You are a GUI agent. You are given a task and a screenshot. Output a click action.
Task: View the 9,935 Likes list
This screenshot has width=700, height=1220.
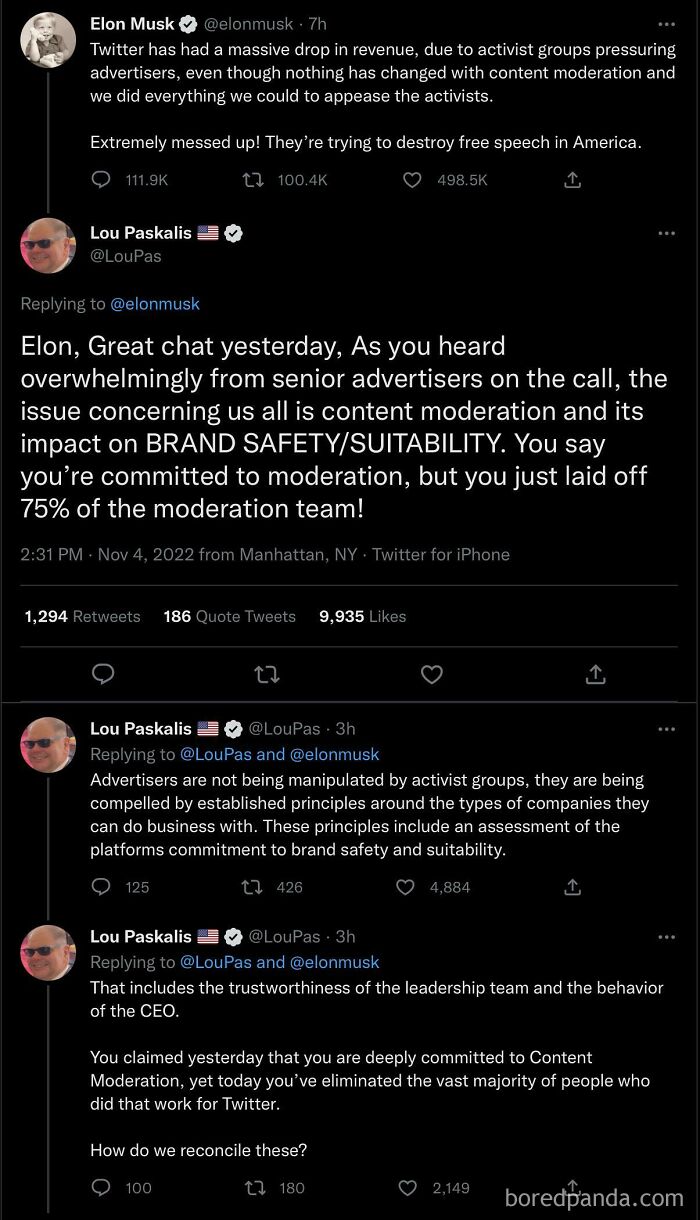pyautogui.click(x=362, y=617)
